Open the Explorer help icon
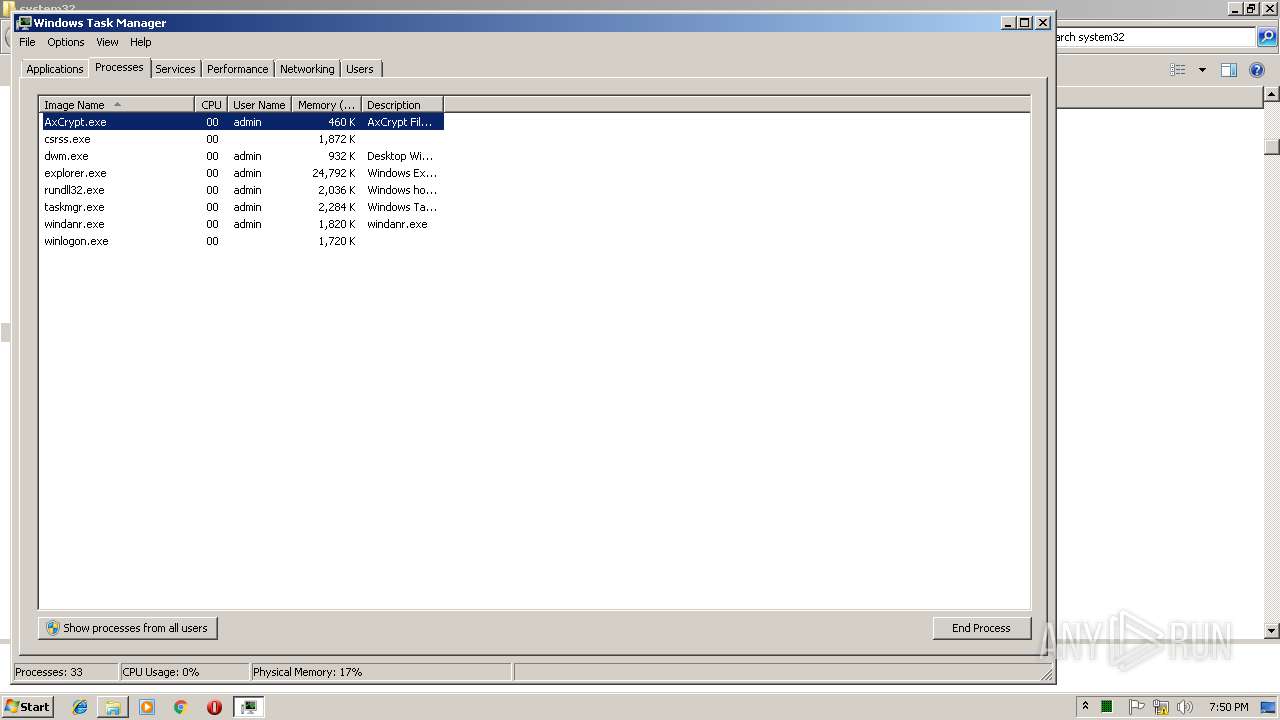This screenshot has height=720, width=1280. [x=1257, y=70]
